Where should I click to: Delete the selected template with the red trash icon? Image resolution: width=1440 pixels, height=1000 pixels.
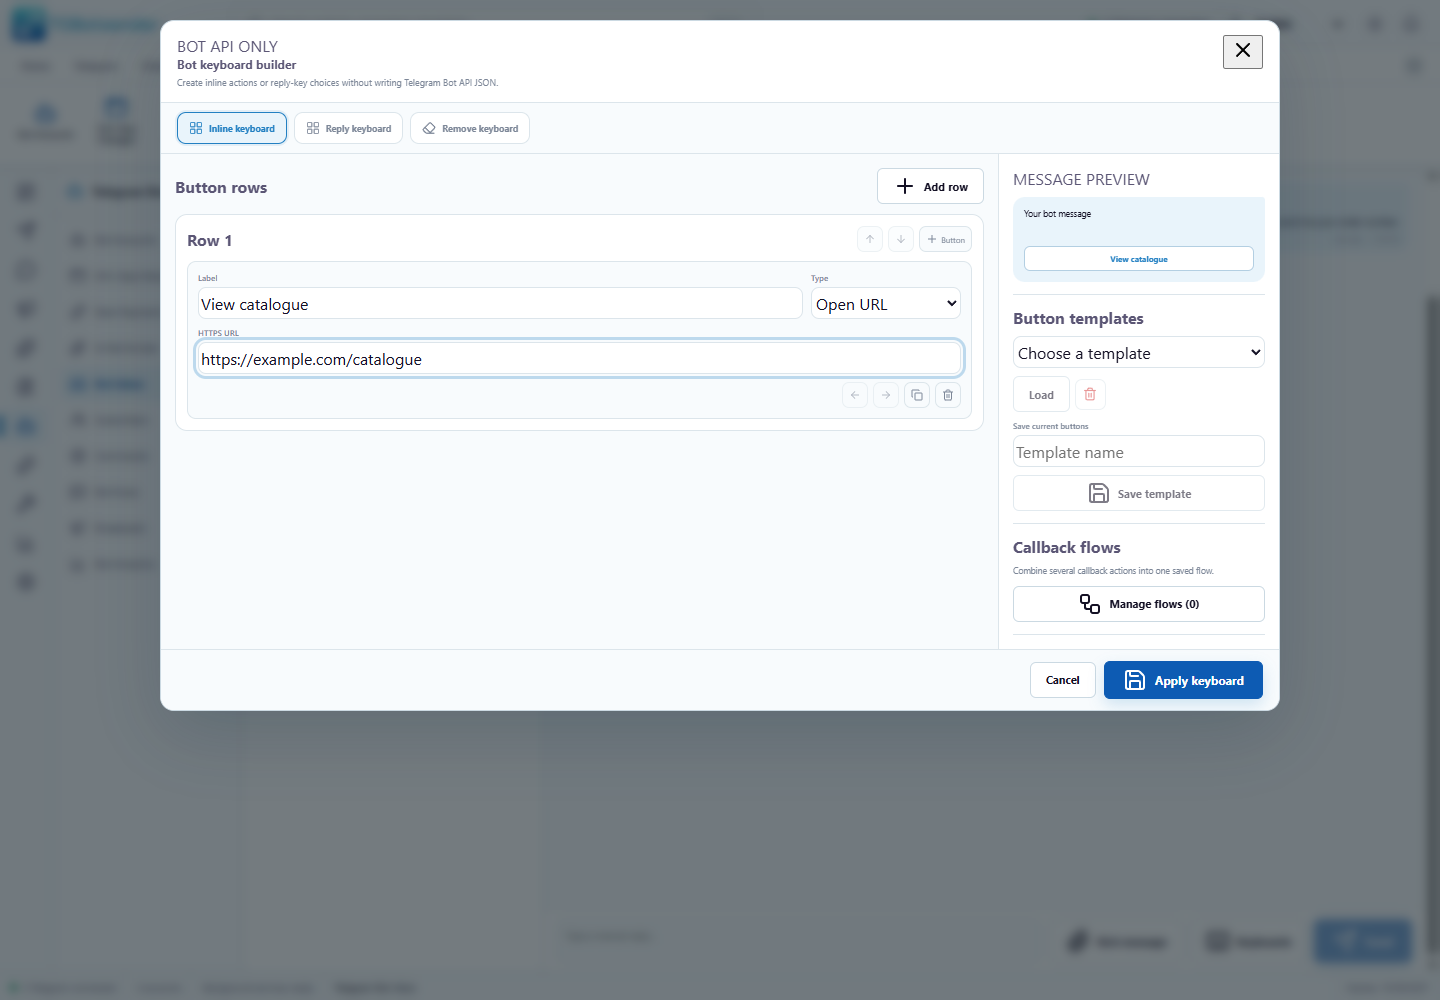[x=1090, y=395]
